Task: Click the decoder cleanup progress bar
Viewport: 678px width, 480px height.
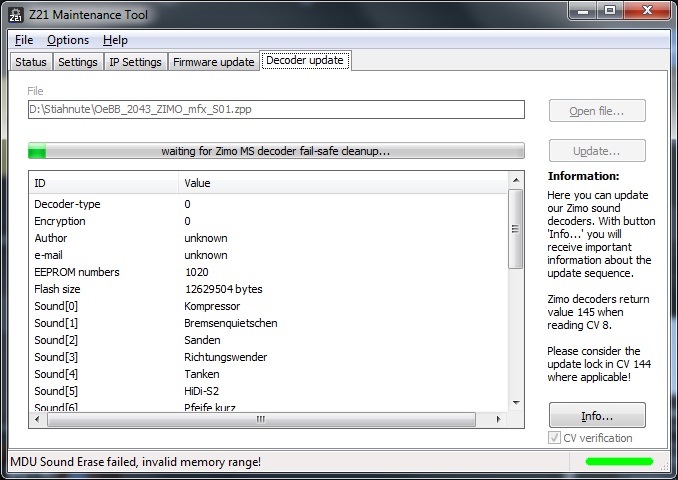Action: click(276, 151)
